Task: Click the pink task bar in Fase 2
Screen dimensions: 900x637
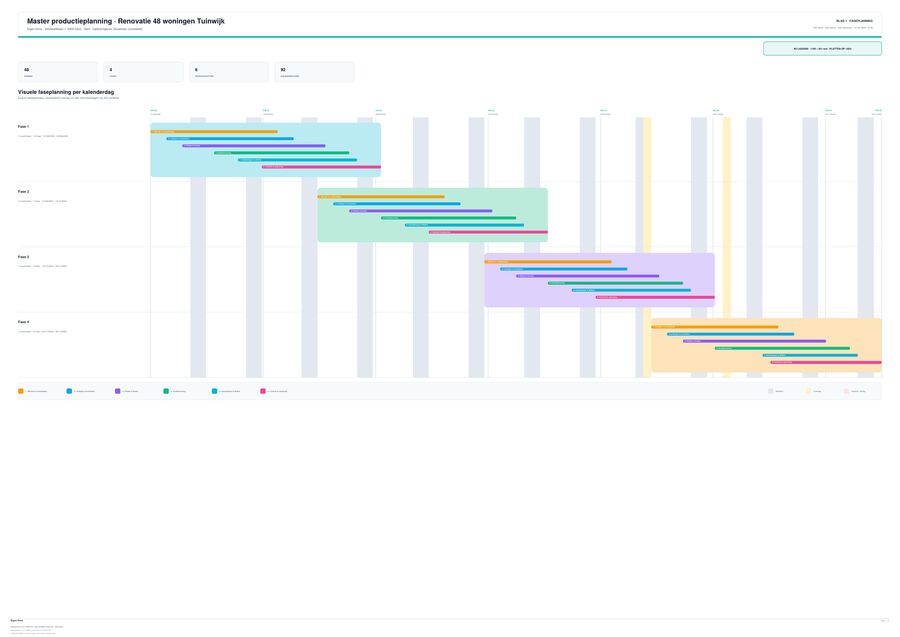Action: click(x=488, y=232)
